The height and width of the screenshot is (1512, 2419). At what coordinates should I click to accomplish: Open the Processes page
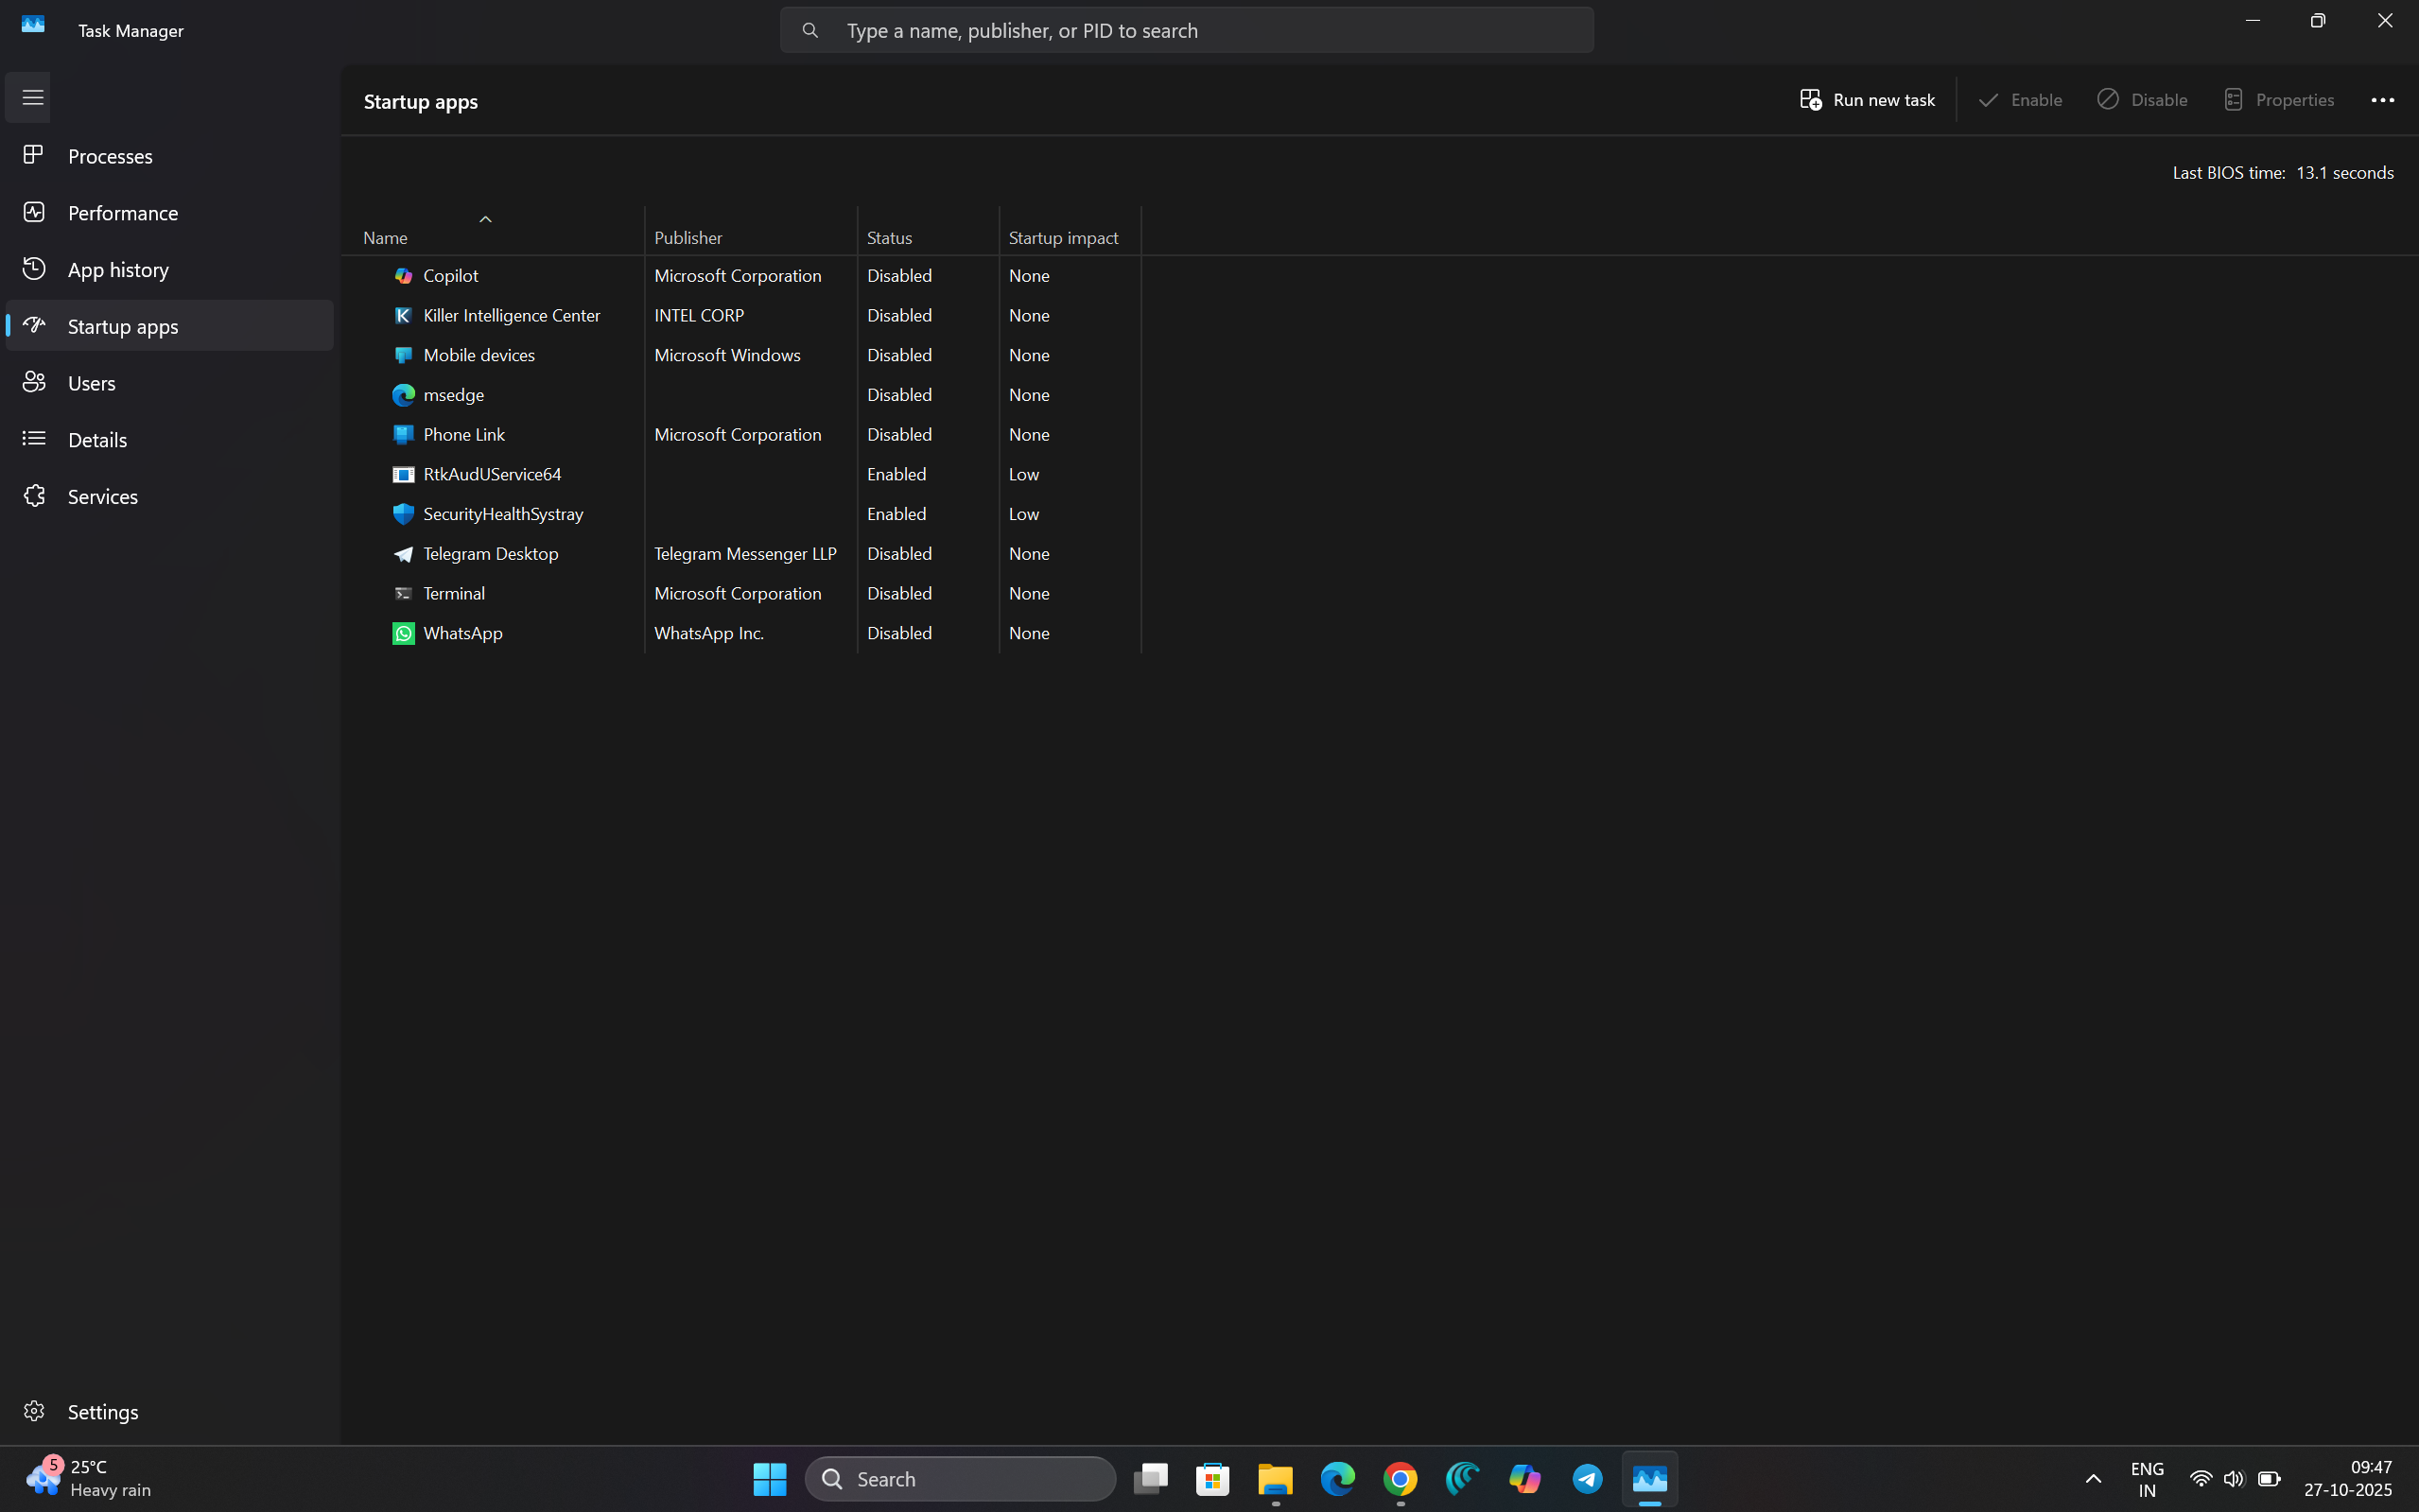coord(110,156)
